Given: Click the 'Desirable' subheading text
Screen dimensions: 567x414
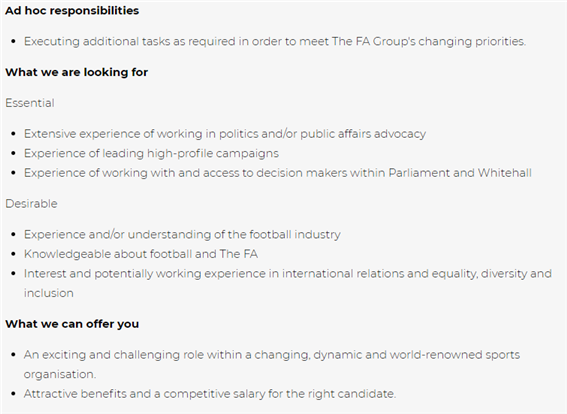Looking at the screenshot, I should click(x=31, y=204).
